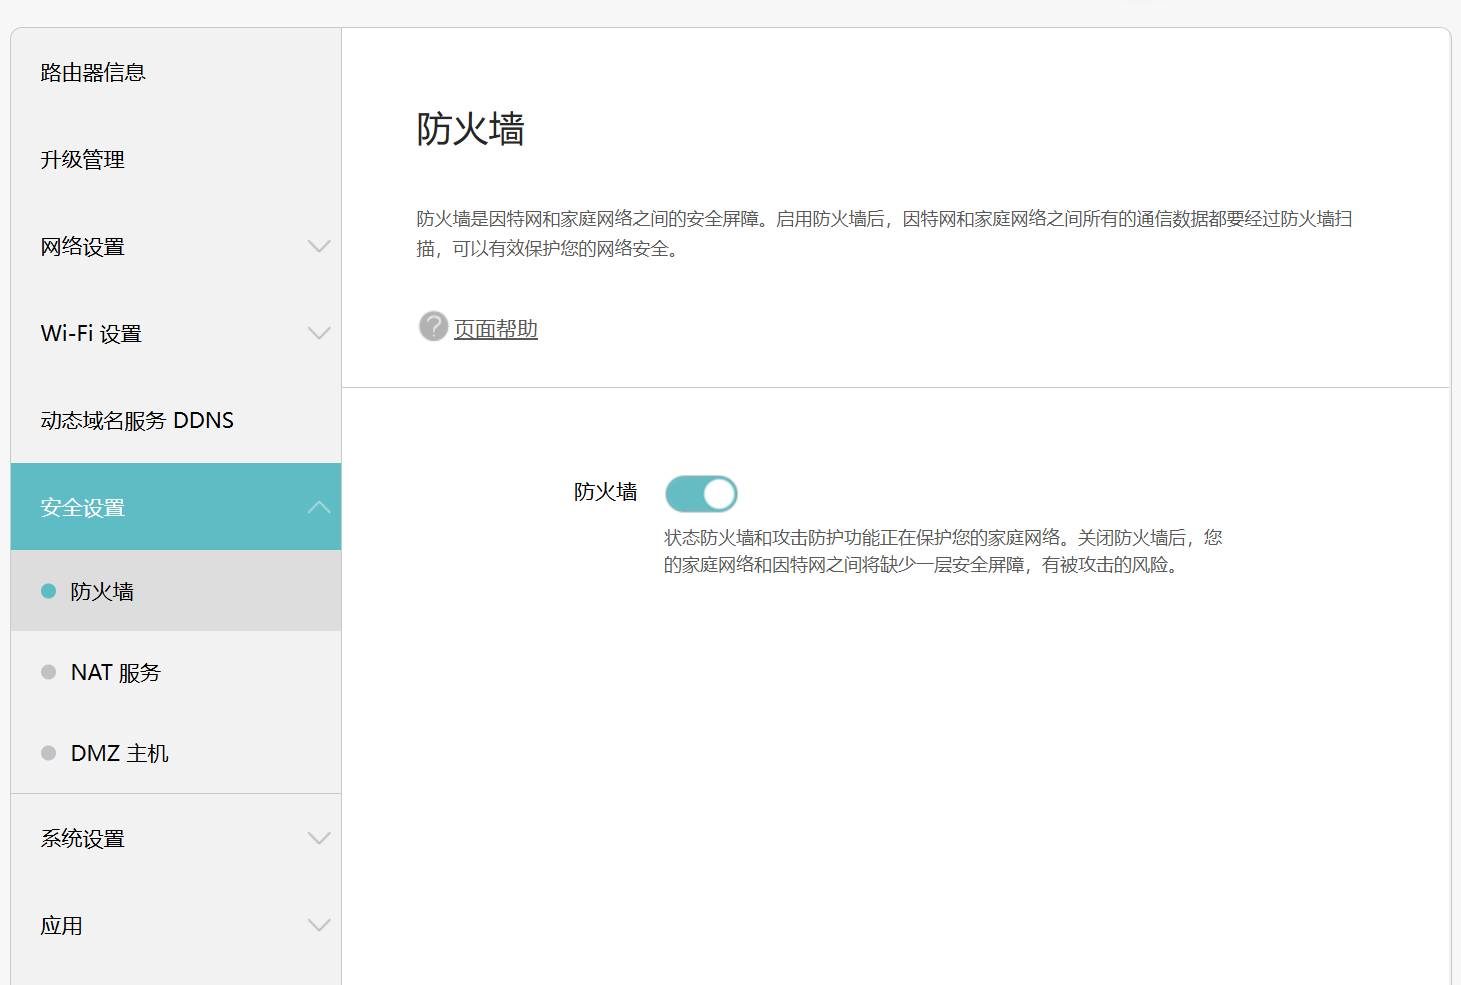Expand the Wi-Fi 设置 chevron

pyautogui.click(x=319, y=333)
